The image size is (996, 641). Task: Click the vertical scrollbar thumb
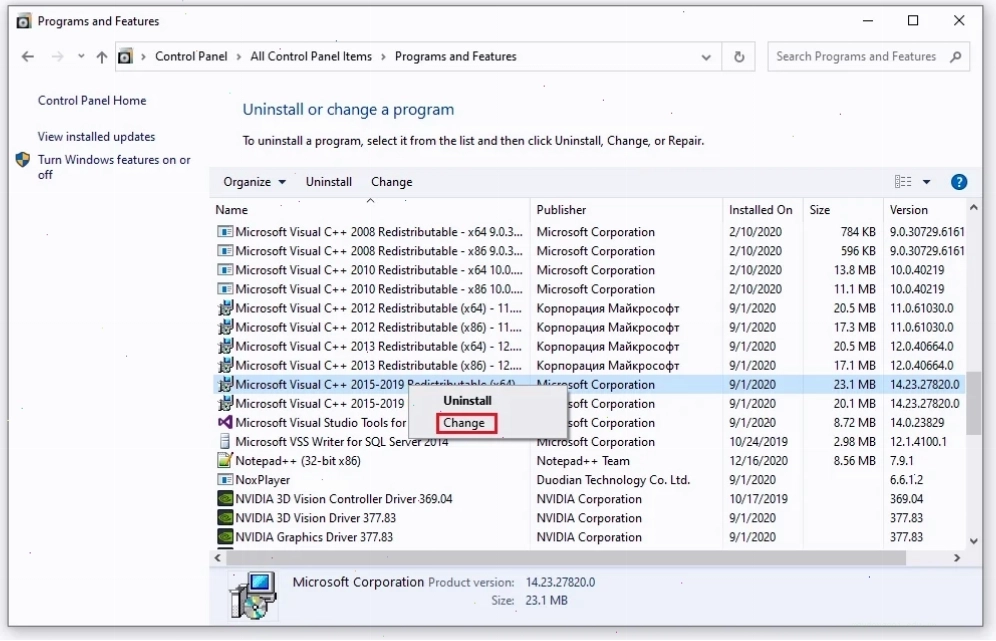tap(973, 403)
